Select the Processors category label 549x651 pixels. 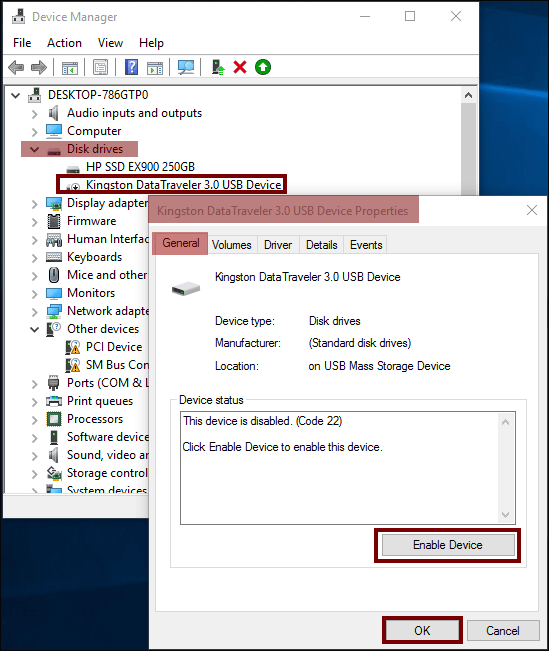[x=95, y=419]
